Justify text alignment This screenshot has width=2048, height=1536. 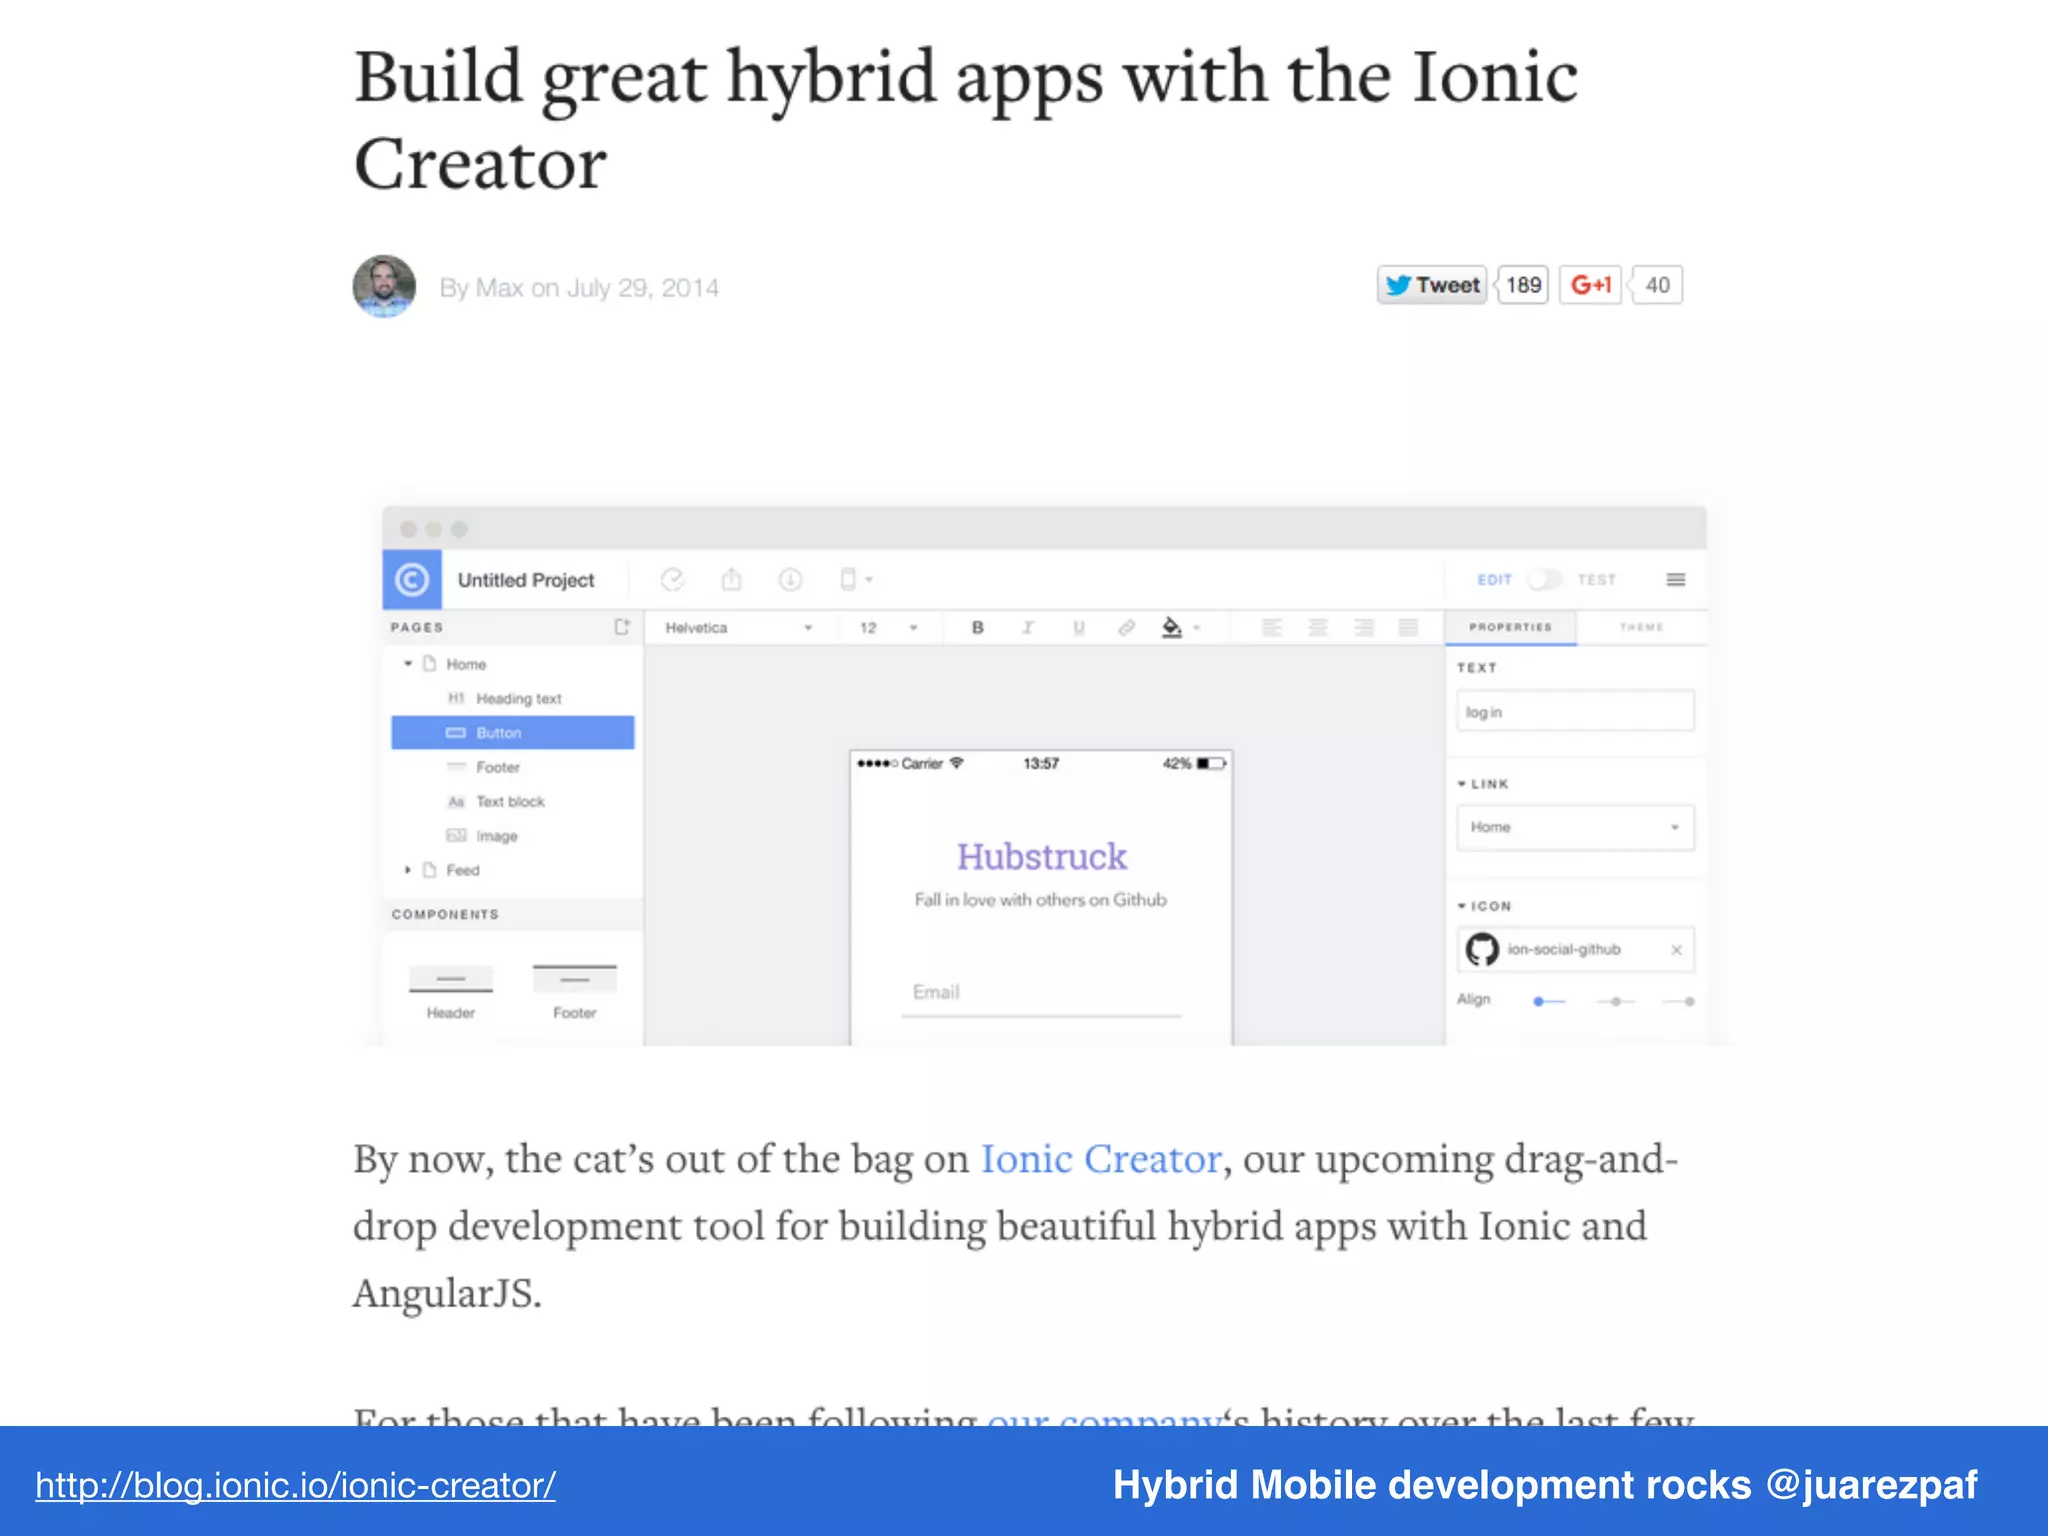(x=1408, y=628)
